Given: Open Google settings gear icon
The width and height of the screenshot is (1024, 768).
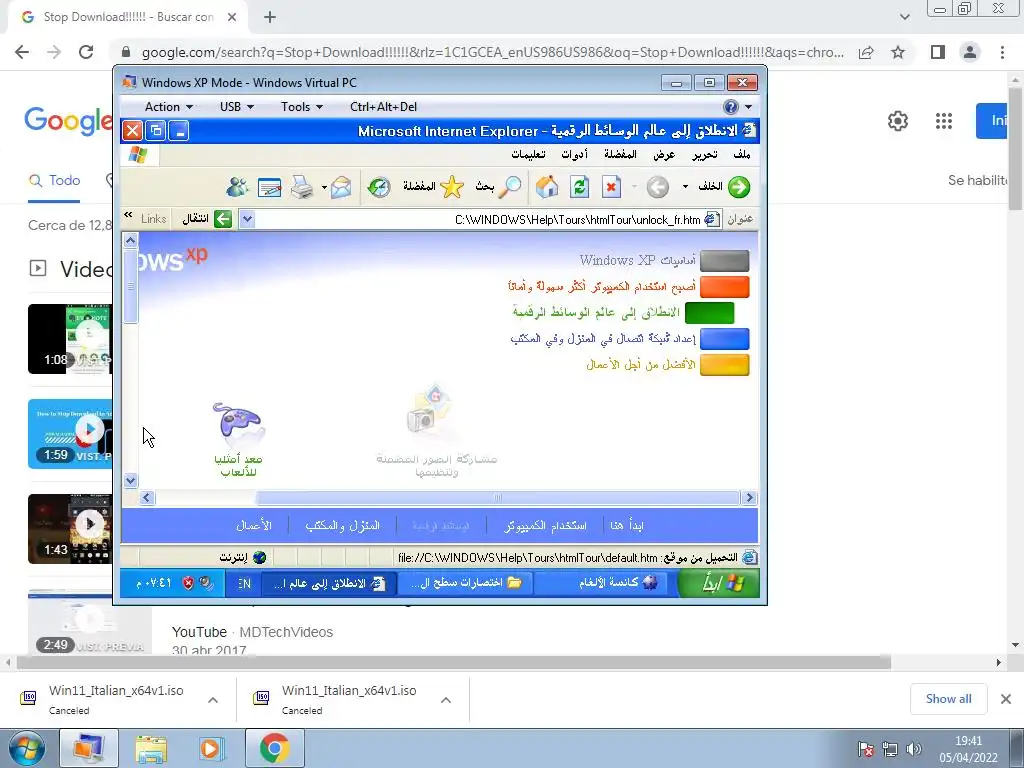Looking at the screenshot, I should point(898,121).
